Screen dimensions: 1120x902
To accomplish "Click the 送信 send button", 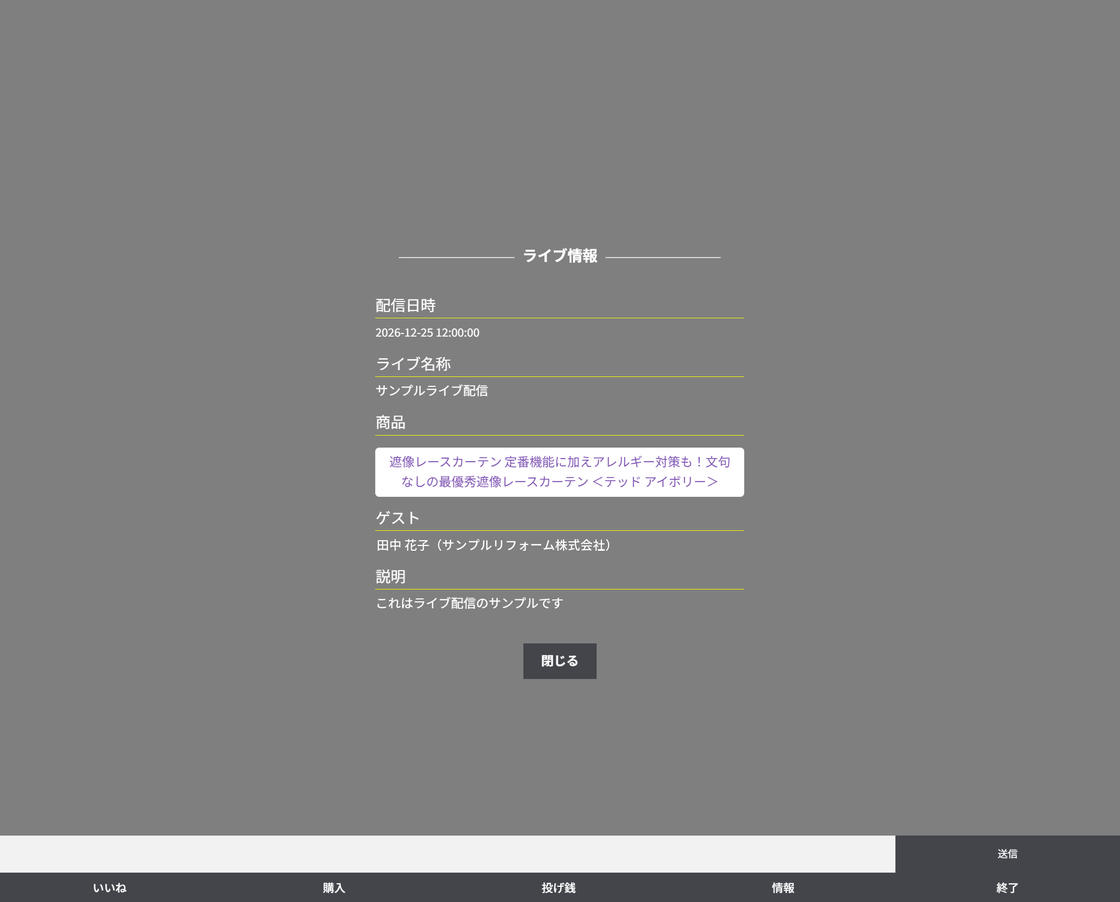I will click(x=1007, y=853).
